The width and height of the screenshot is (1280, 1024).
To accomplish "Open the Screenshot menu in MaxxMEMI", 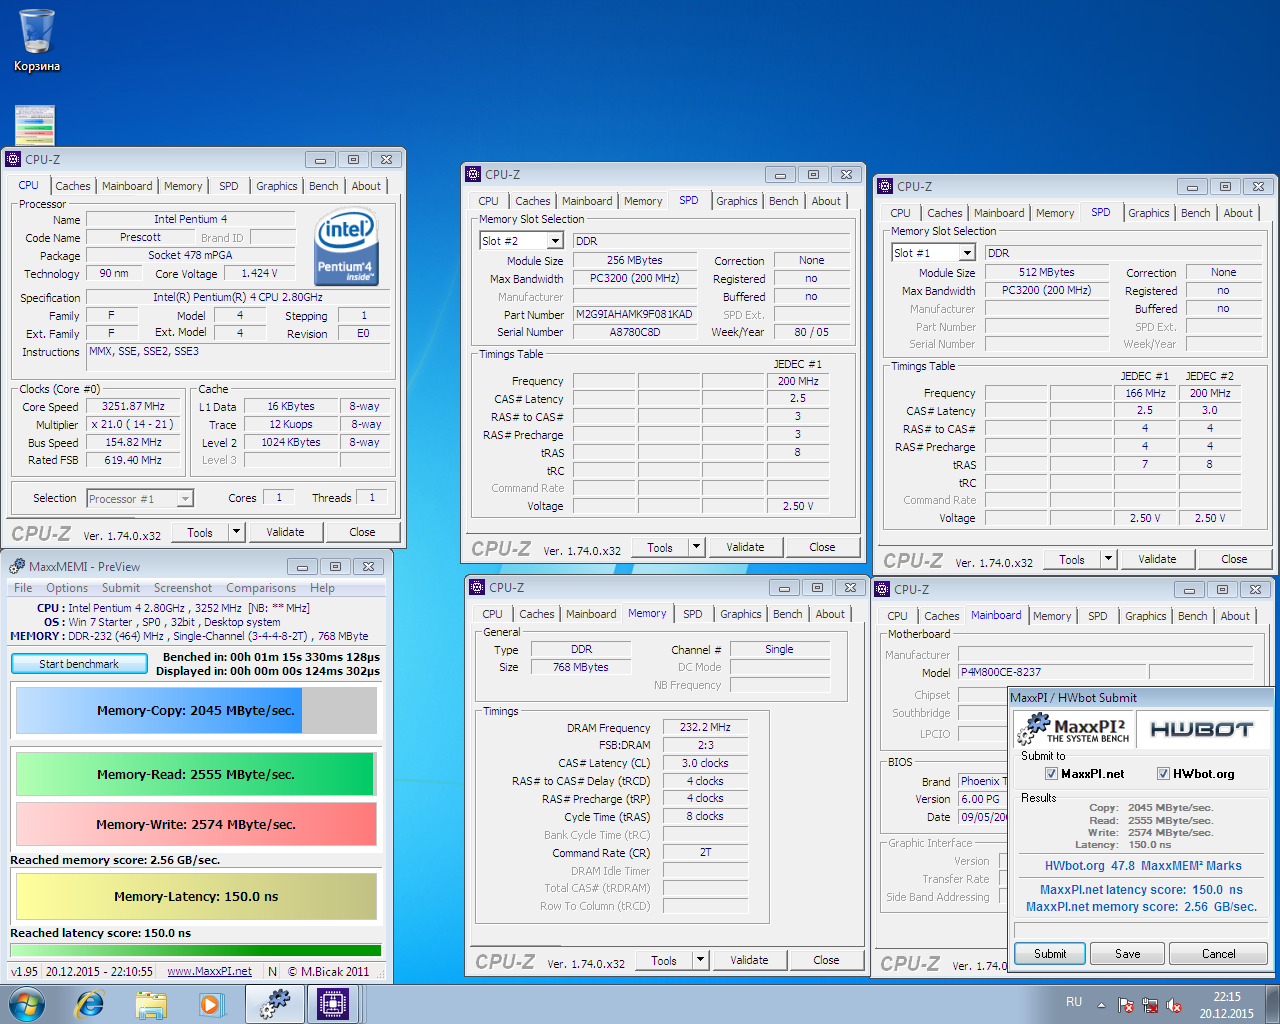I will [183, 588].
